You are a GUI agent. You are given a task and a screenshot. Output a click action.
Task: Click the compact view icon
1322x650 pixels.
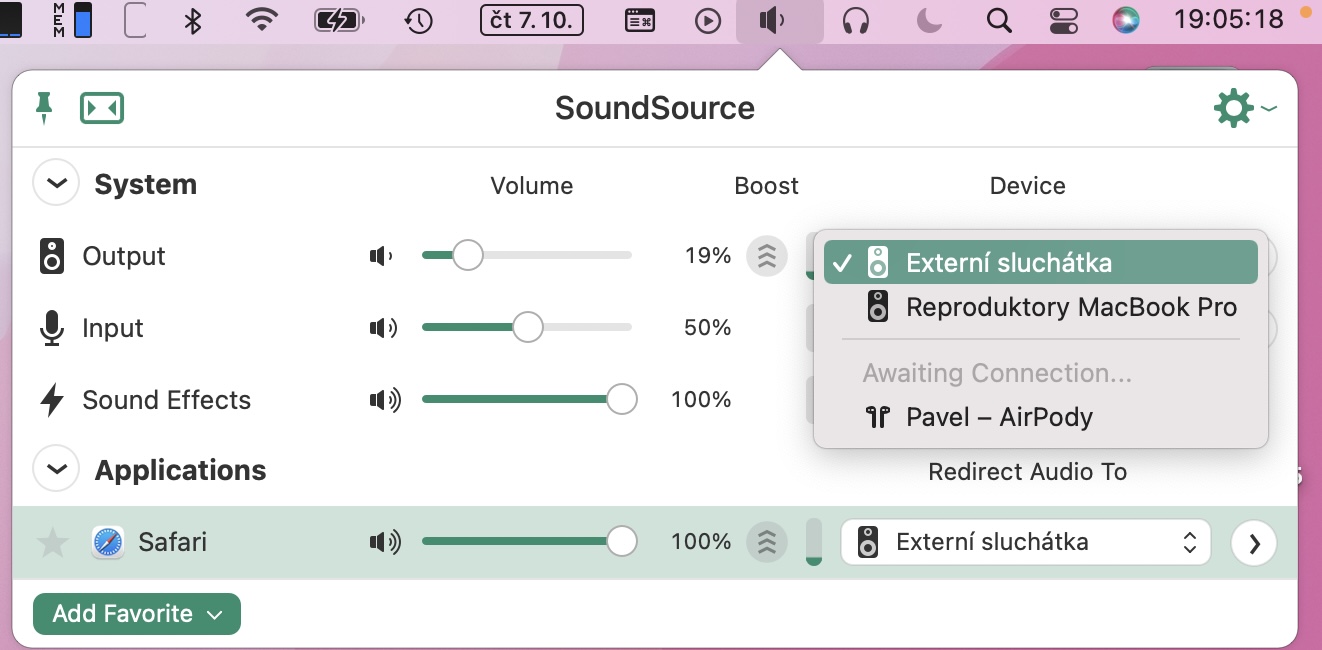[101, 107]
